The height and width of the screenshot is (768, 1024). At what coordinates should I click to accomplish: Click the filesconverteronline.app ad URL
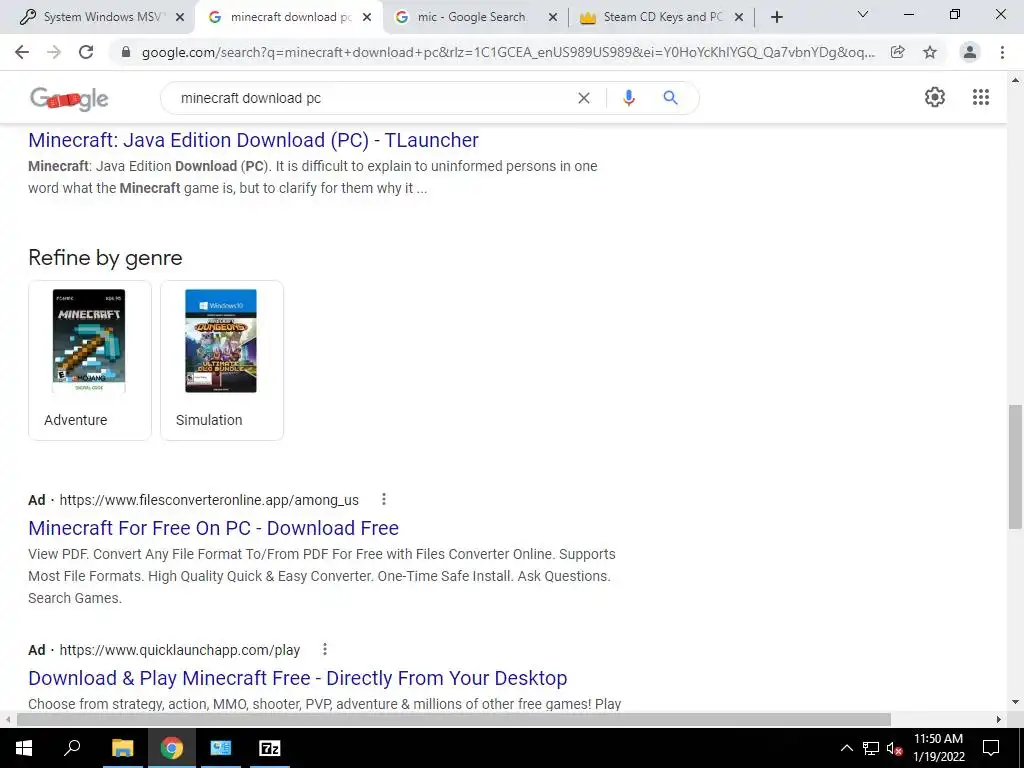209,500
